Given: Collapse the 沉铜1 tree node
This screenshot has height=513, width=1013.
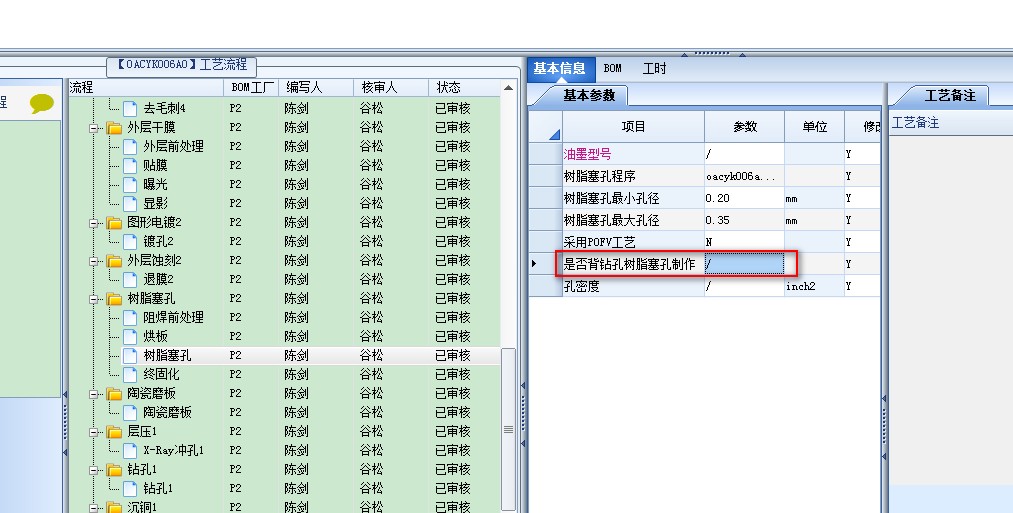Looking at the screenshot, I should tap(94, 508).
